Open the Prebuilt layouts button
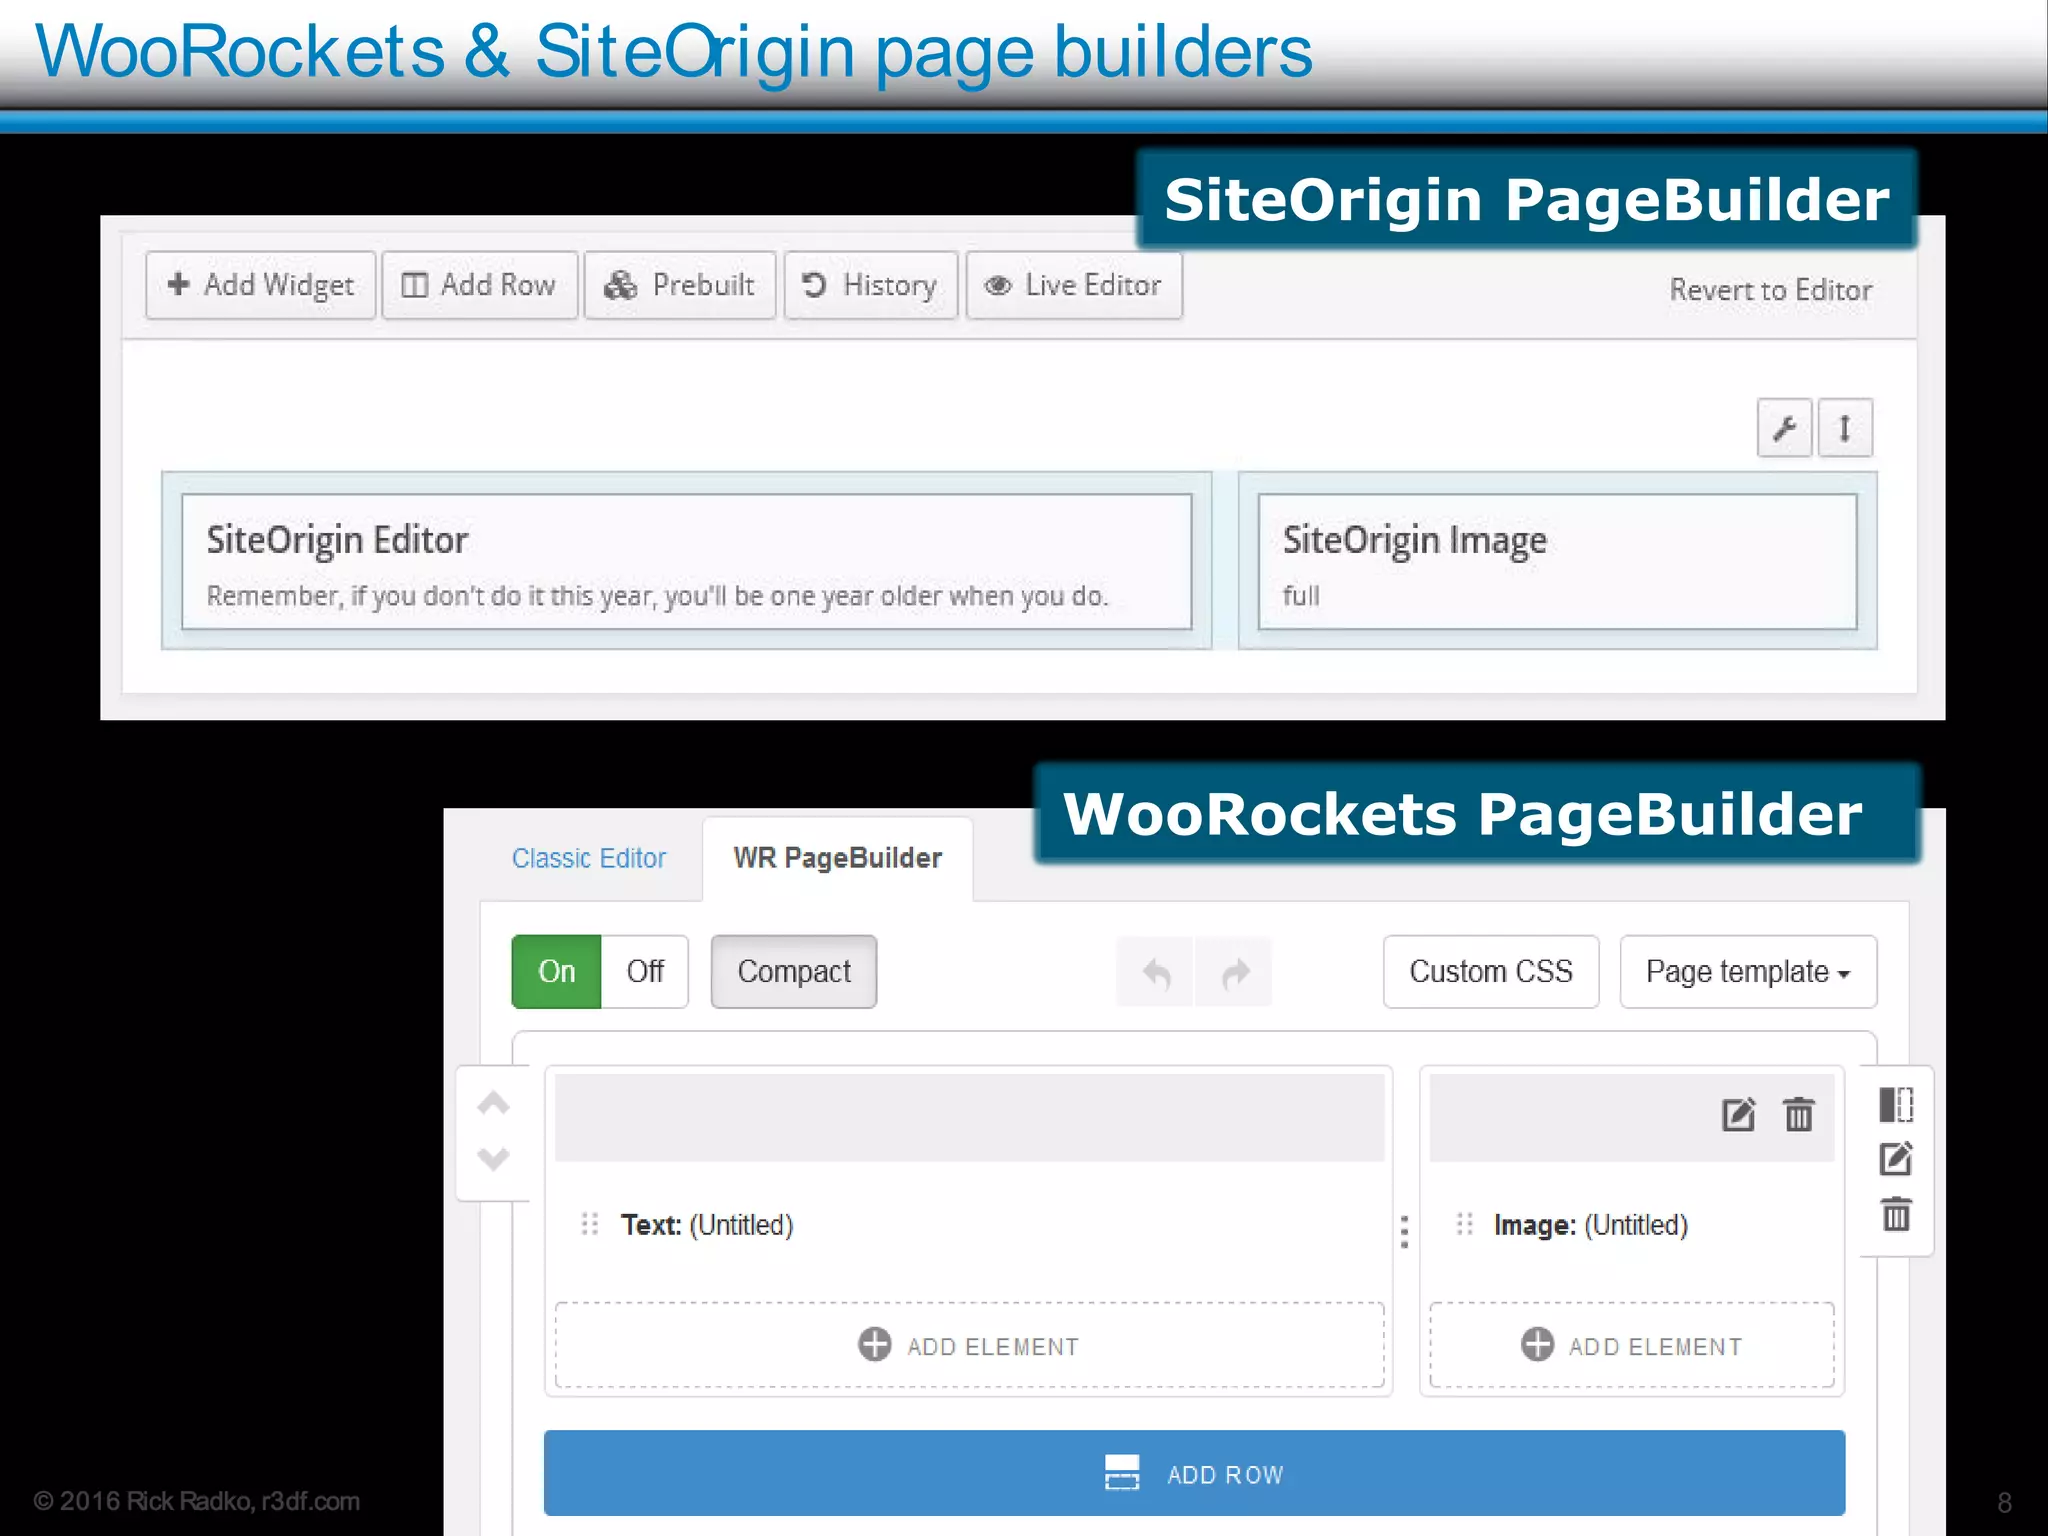2048x1536 pixels. point(680,285)
